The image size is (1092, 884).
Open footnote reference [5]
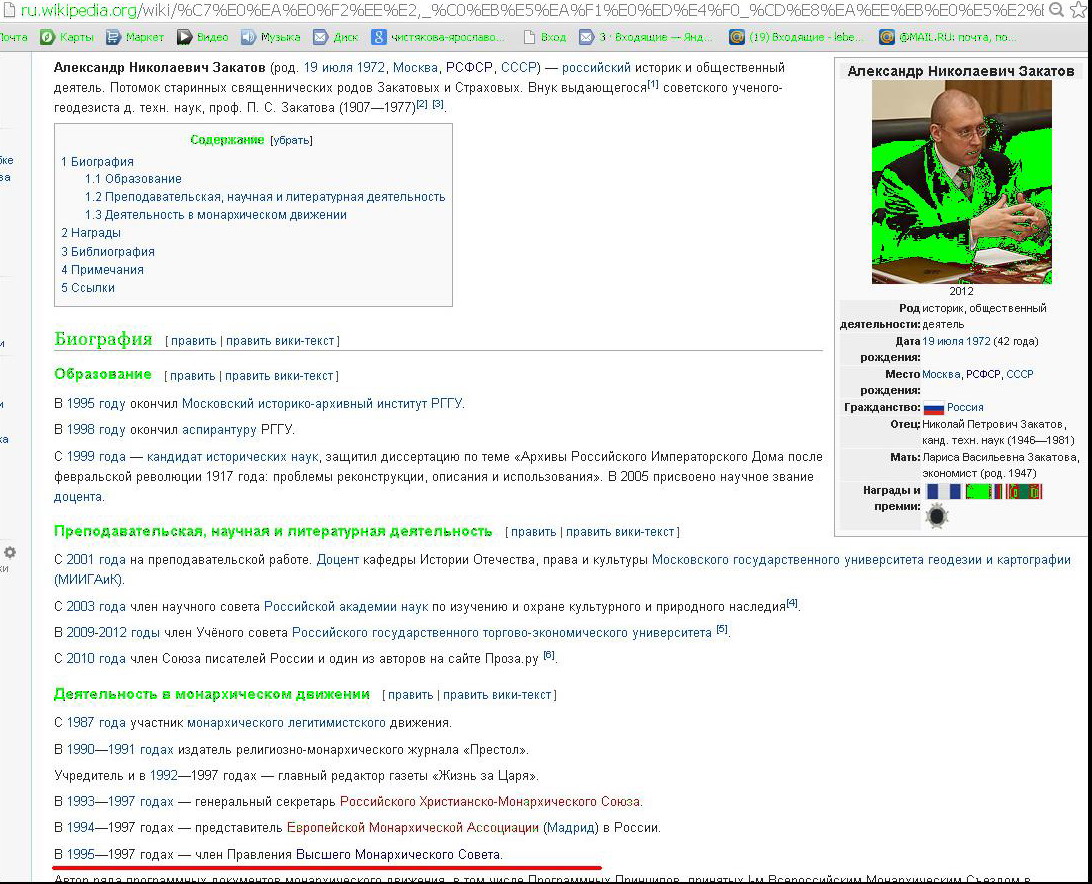(722, 629)
